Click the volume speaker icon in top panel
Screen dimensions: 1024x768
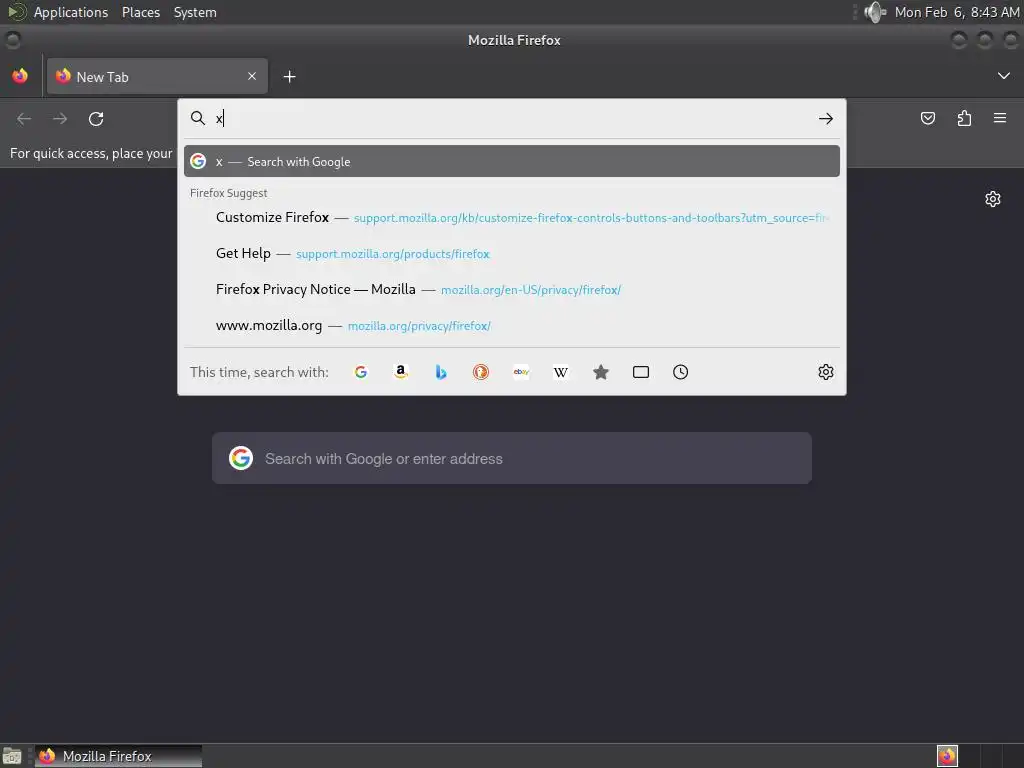pyautogui.click(x=875, y=12)
